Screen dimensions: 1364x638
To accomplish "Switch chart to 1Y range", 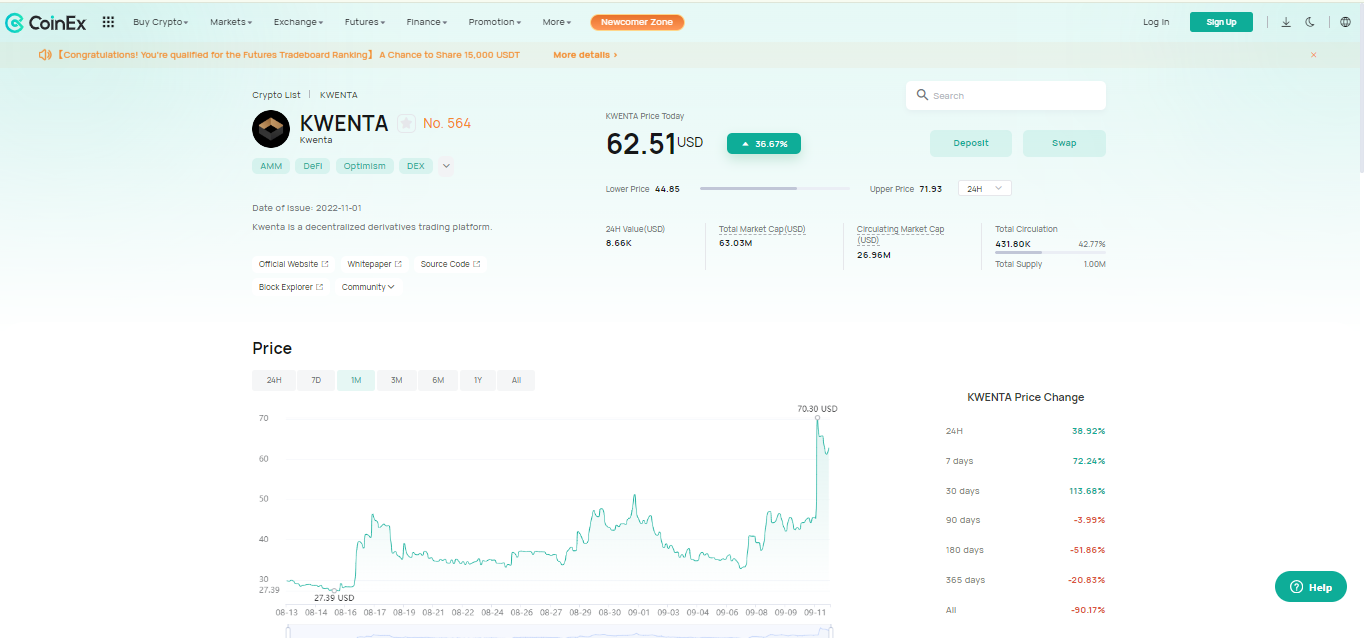I will coord(478,380).
